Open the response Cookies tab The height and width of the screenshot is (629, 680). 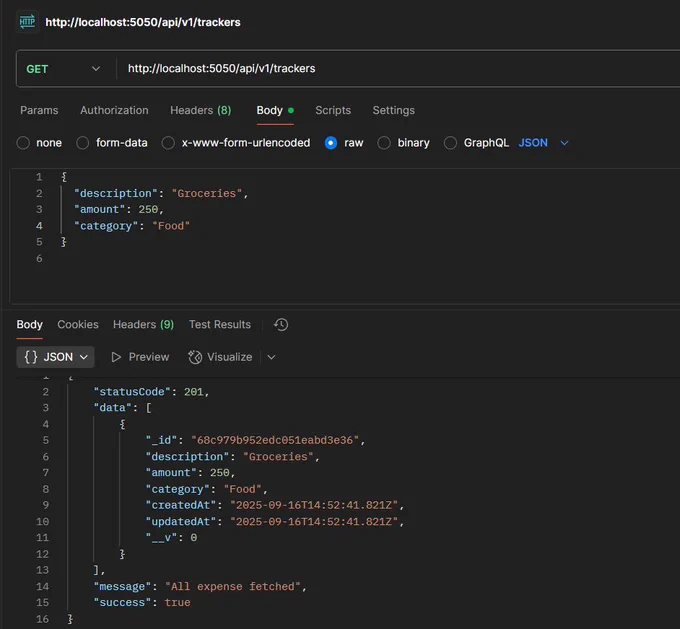(78, 324)
